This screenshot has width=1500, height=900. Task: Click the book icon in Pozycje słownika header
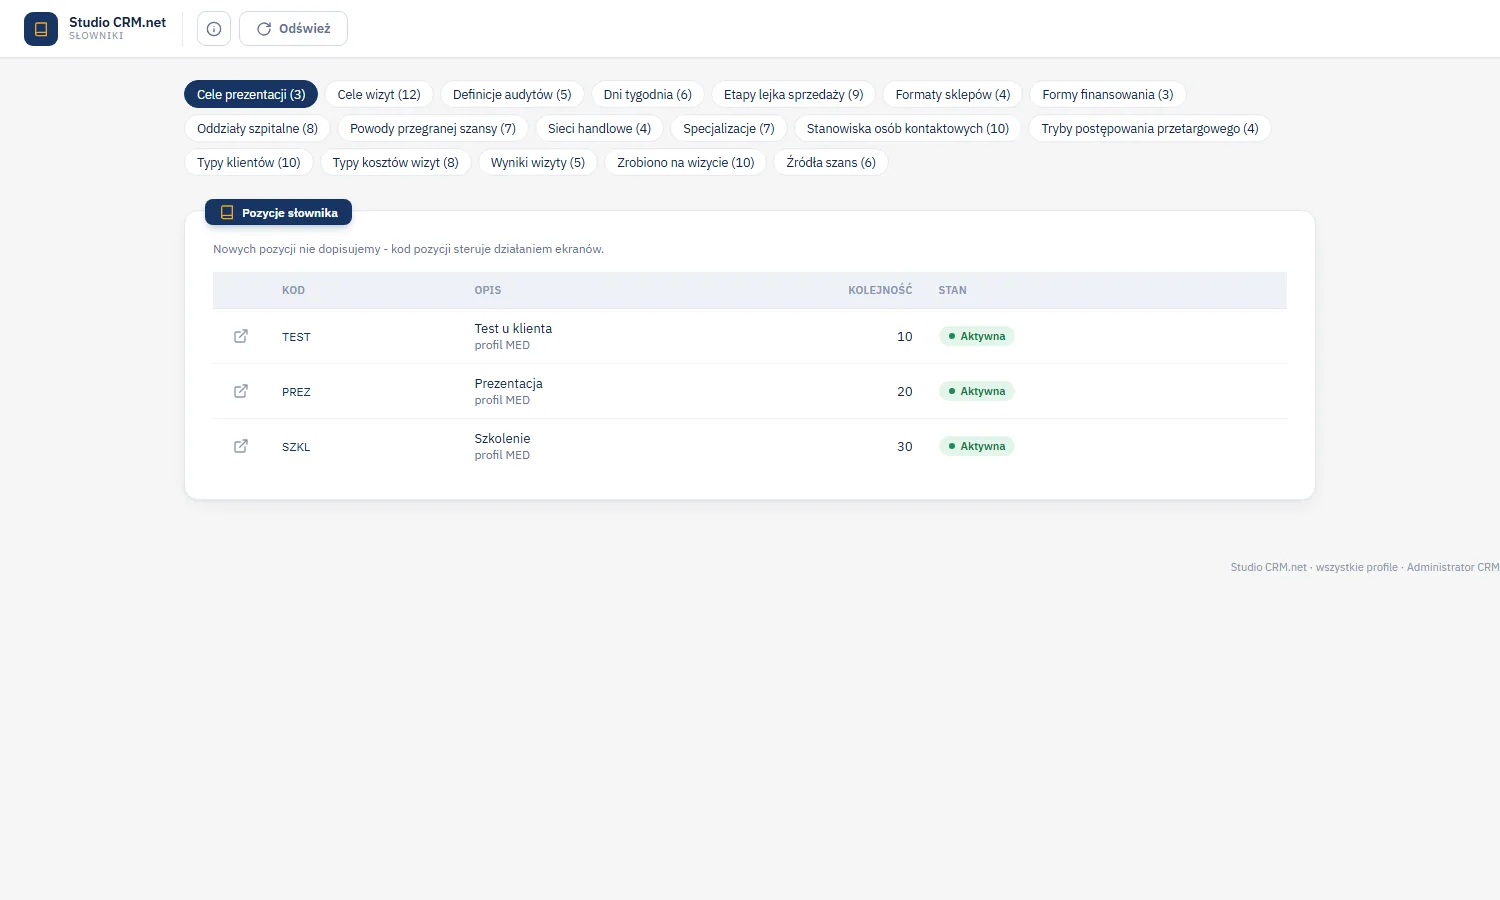point(227,213)
